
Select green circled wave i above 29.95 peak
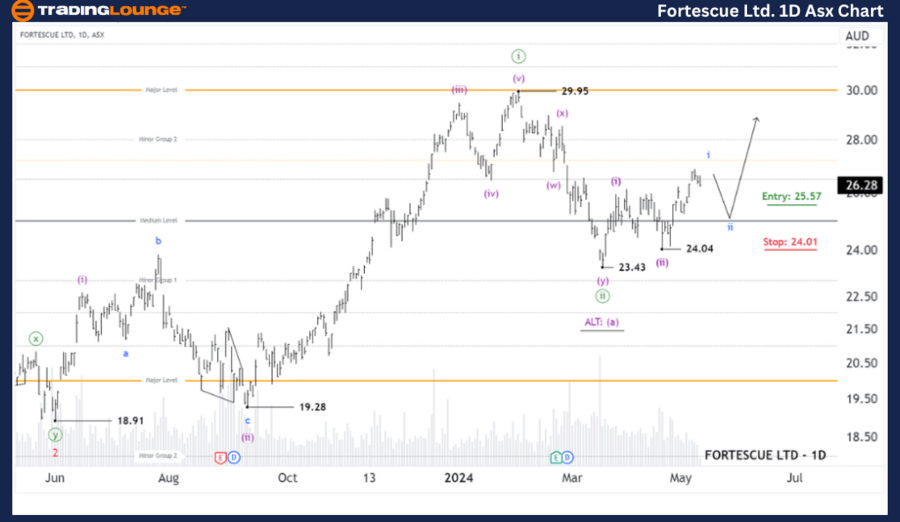(x=518, y=56)
